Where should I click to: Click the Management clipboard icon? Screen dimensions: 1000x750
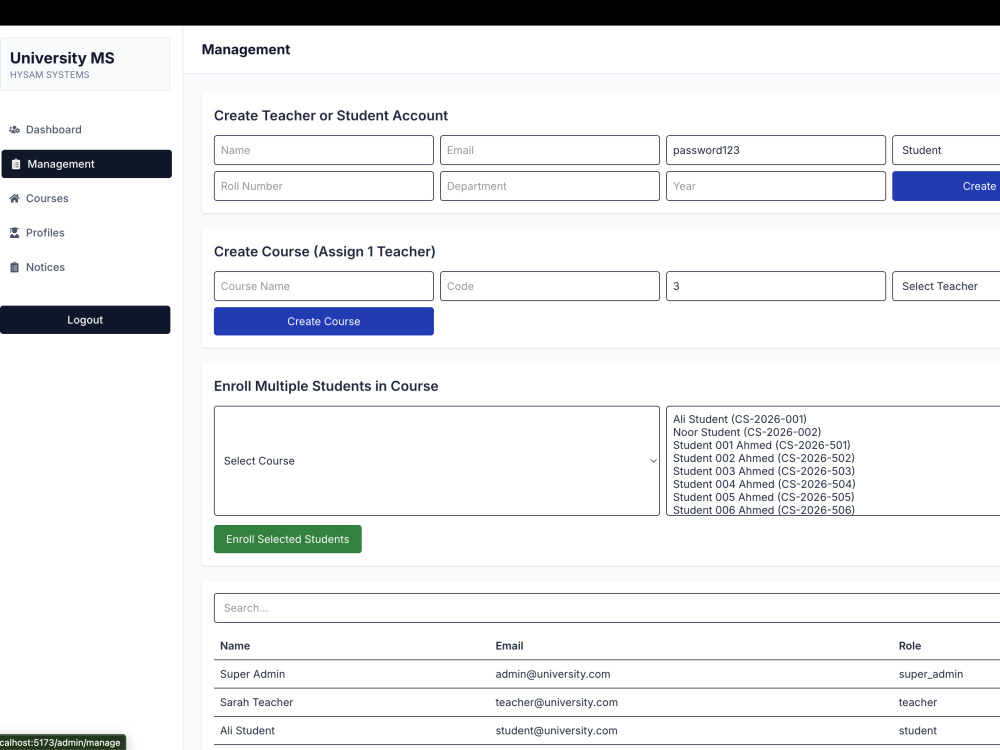click(x=16, y=164)
